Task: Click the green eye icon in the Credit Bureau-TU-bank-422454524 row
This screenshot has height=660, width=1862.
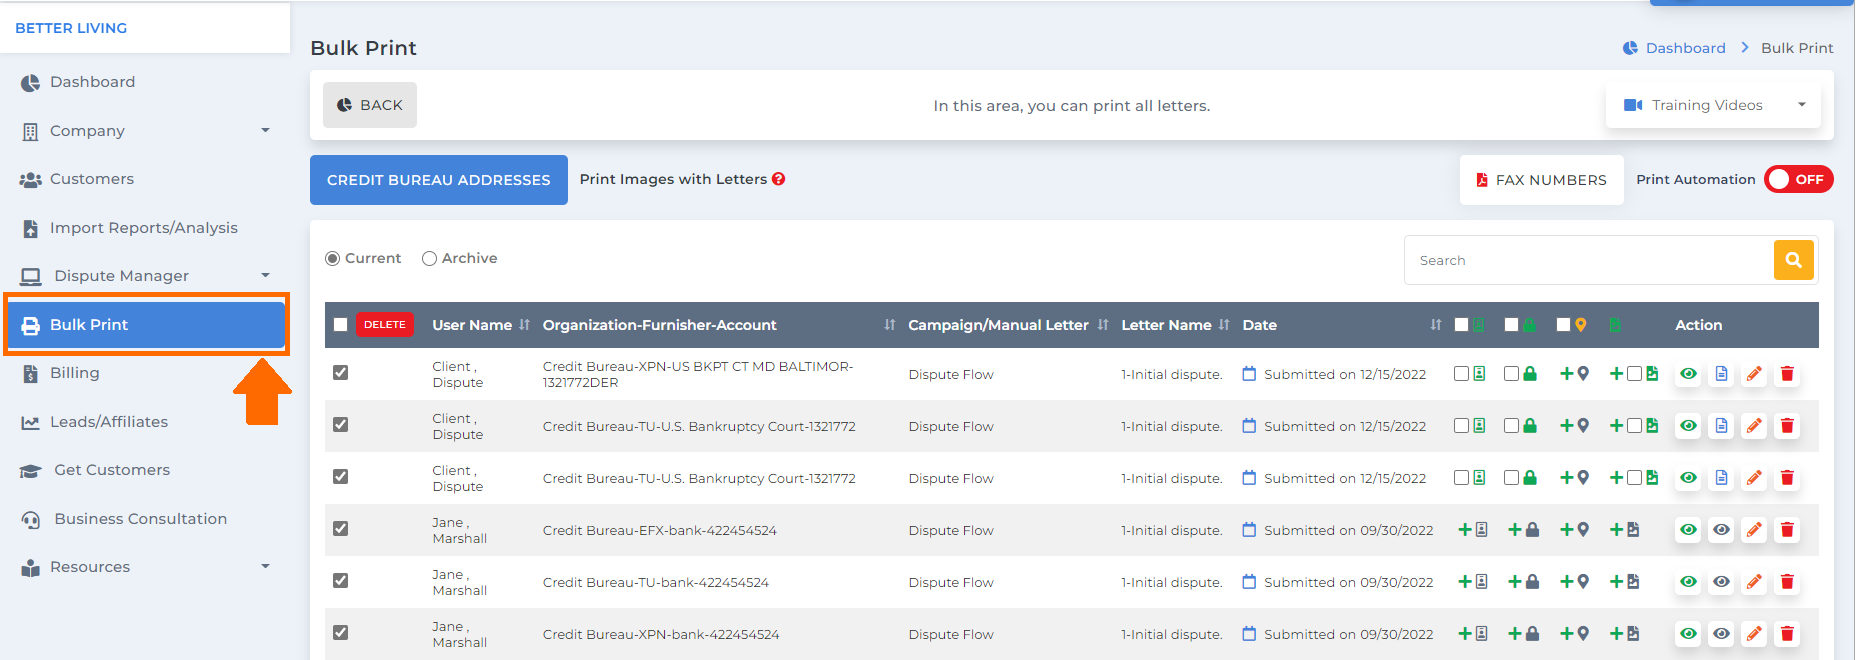Action: pyautogui.click(x=1688, y=582)
